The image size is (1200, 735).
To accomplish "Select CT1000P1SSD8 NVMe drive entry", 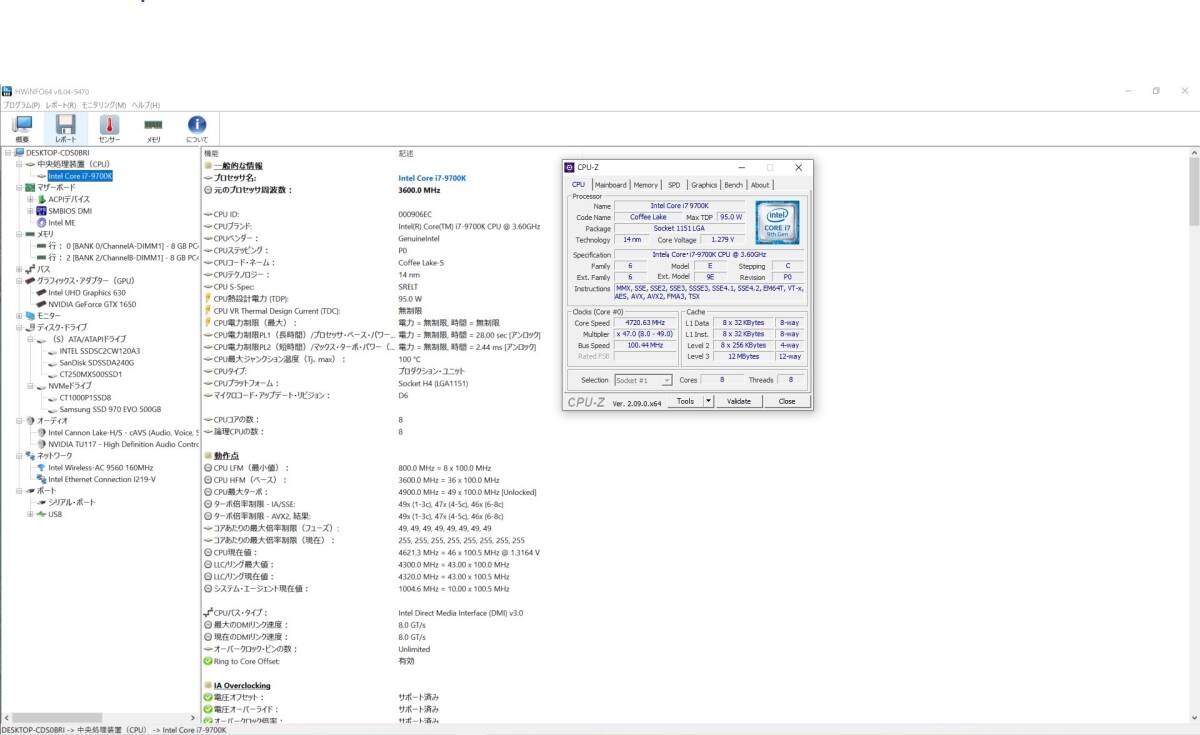I will click(x=85, y=397).
